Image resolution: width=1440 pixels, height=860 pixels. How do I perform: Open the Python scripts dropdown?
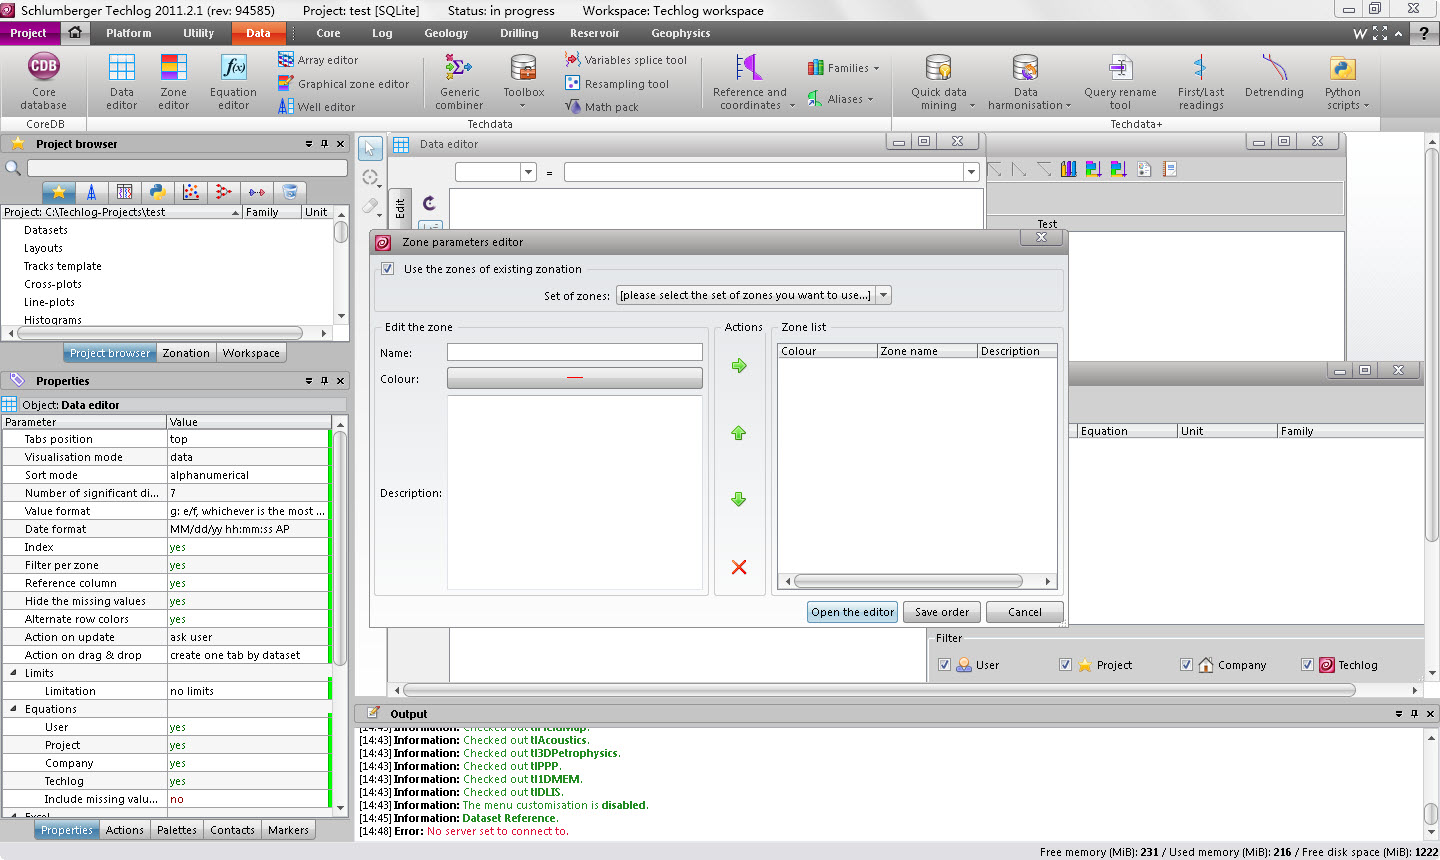click(1366, 105)
